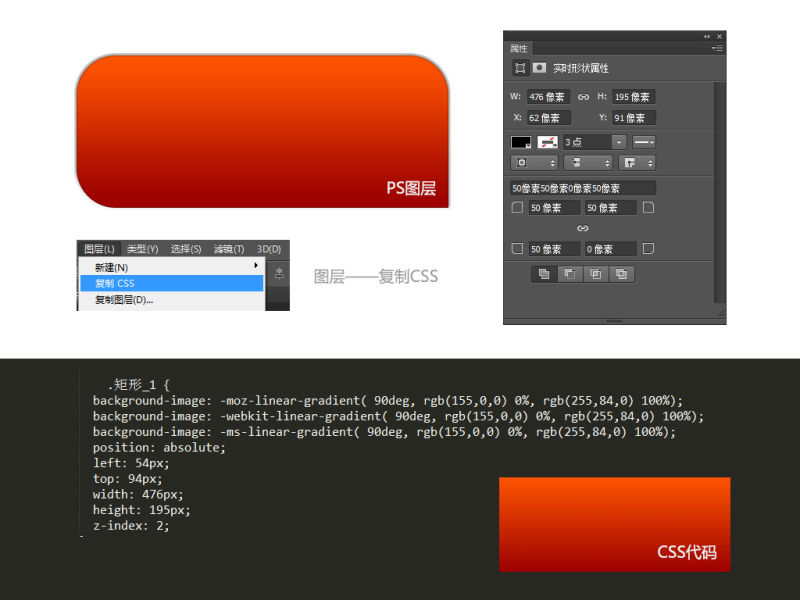The height and width of the screenshot is (600, 800).
Task: Click the X field showing 62 像素
Action: tap(548, 118)
